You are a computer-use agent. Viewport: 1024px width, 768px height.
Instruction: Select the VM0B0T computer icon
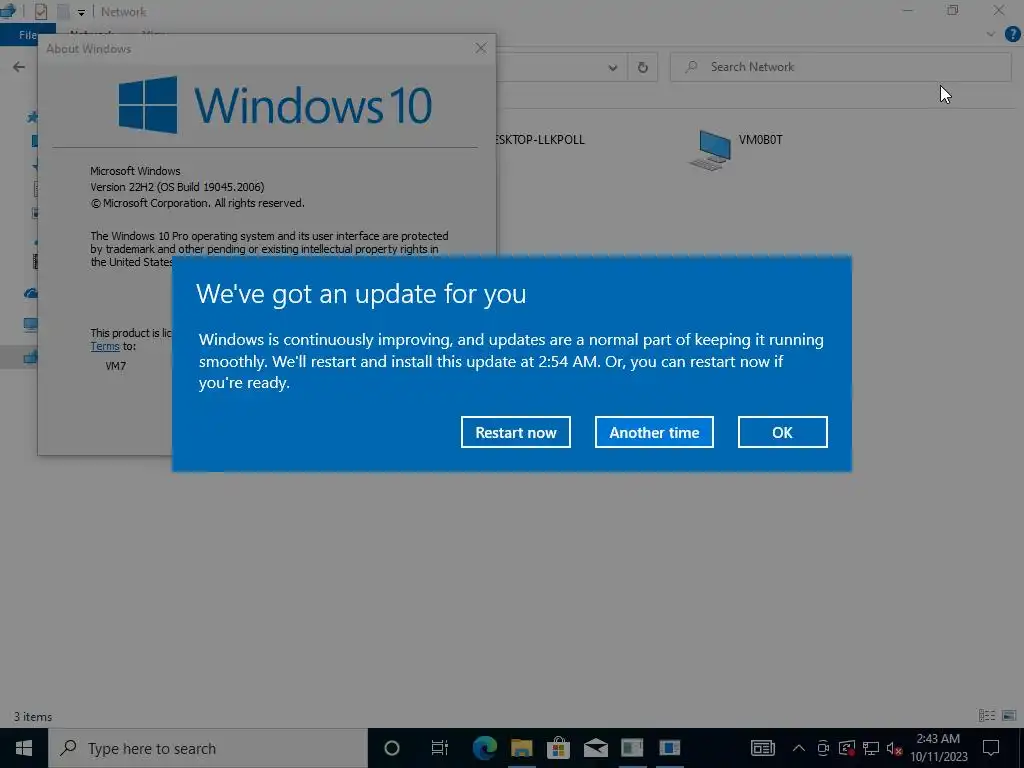(710, 150)
